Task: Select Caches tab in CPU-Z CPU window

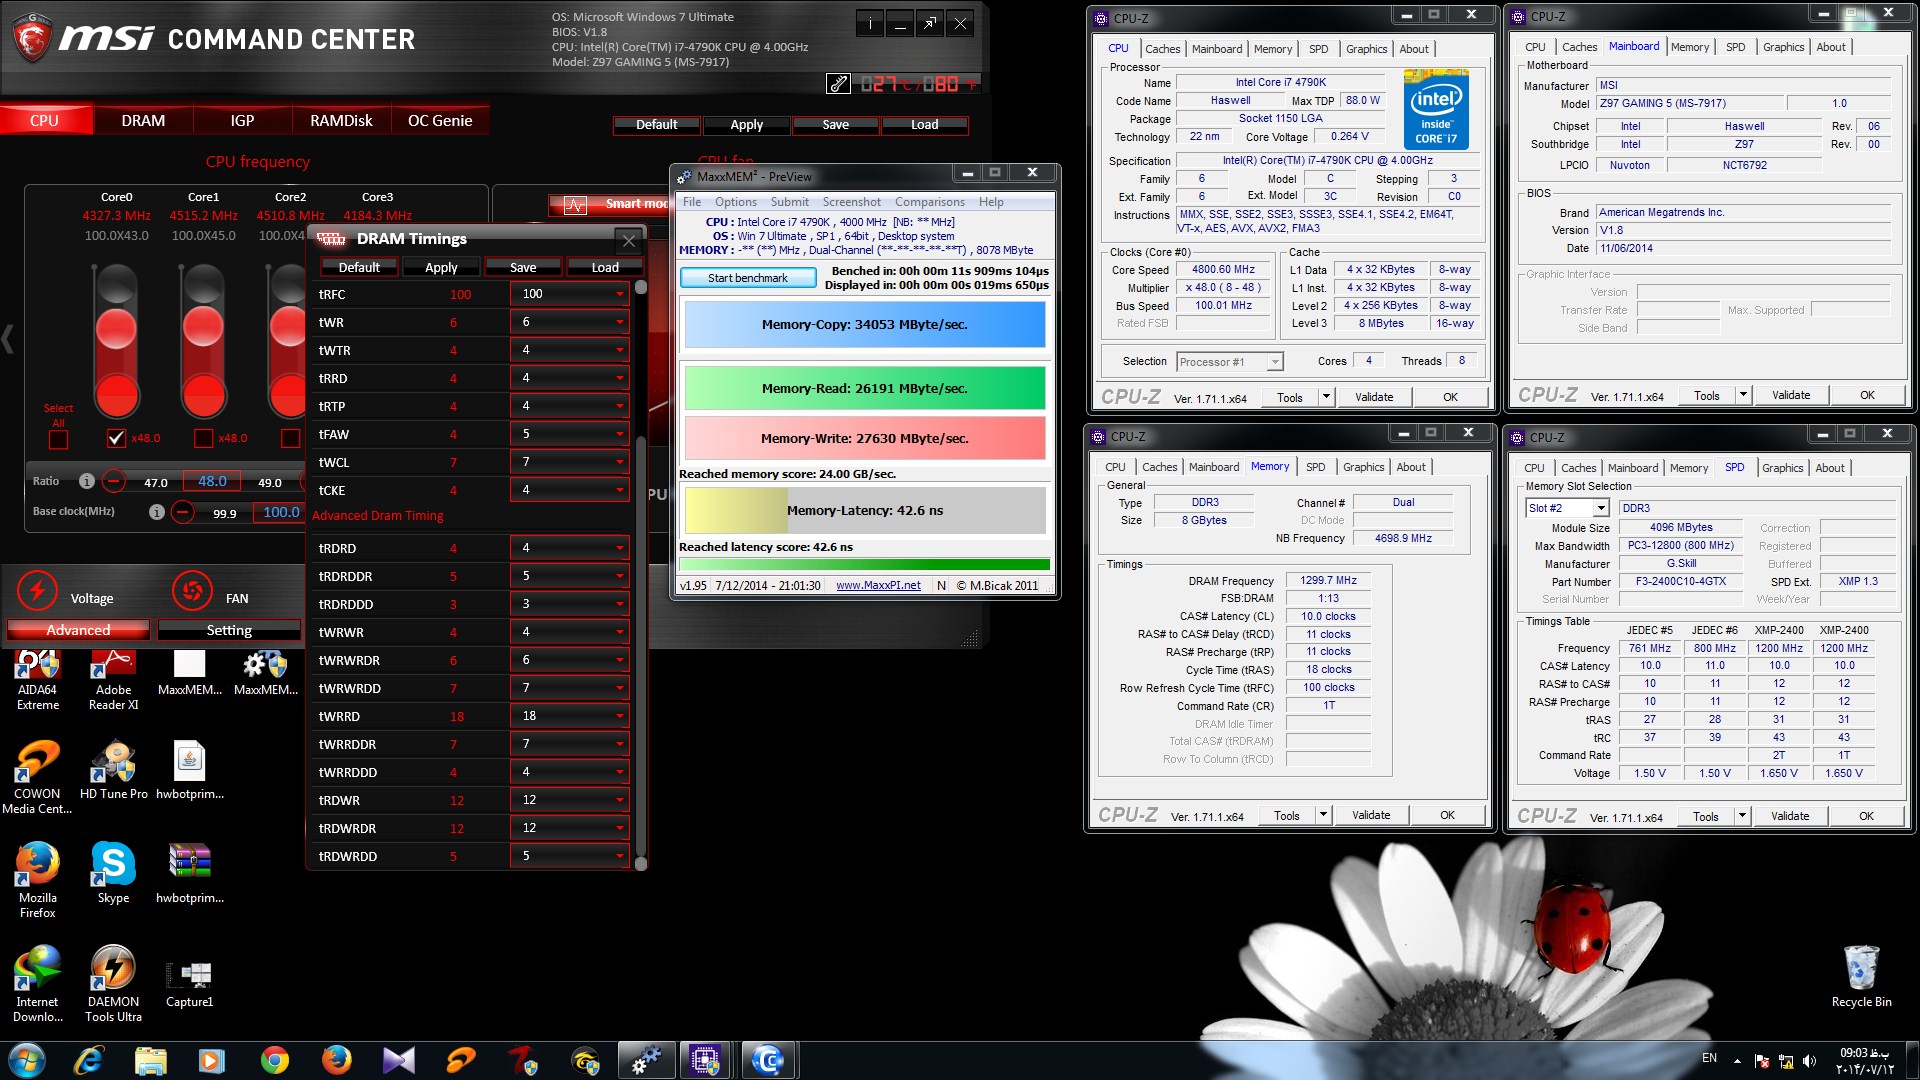Action: pos(1162,49)
